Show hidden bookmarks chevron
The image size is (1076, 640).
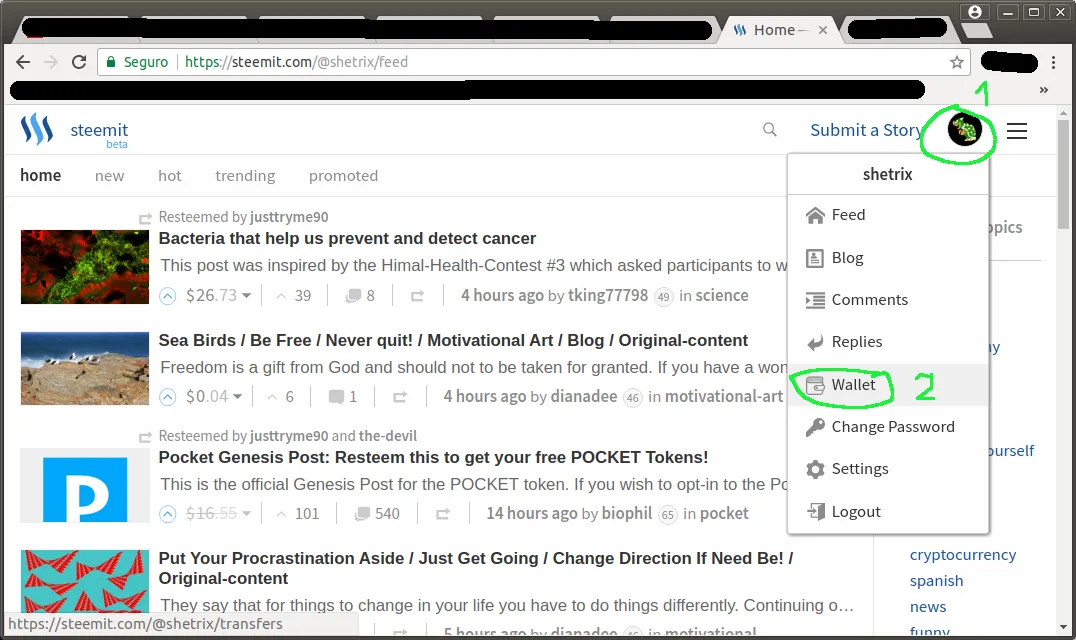point(1043,90)
